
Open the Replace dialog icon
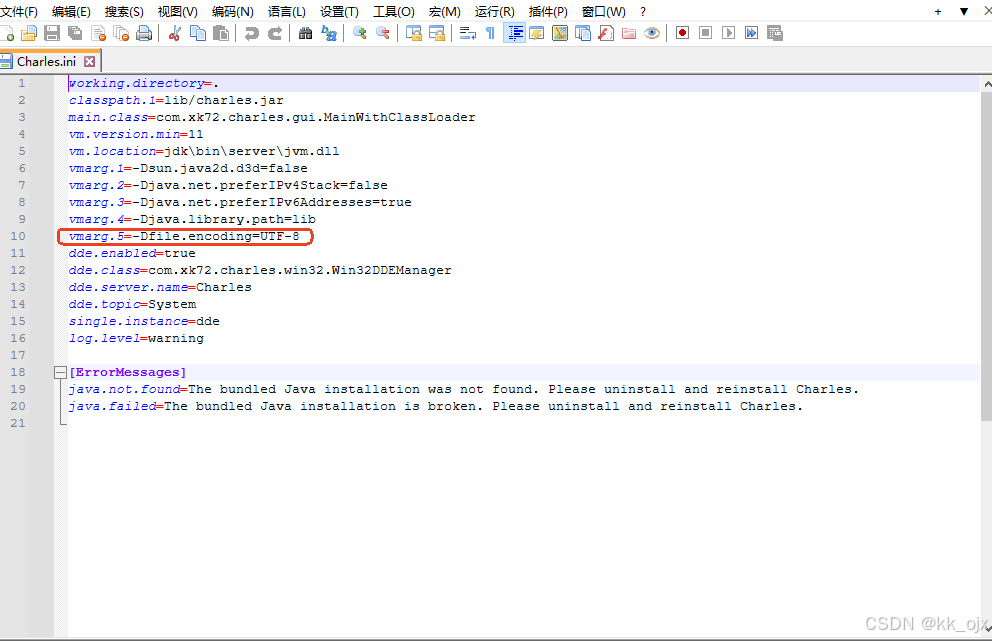pyautogui.click(x=329, y=34)
